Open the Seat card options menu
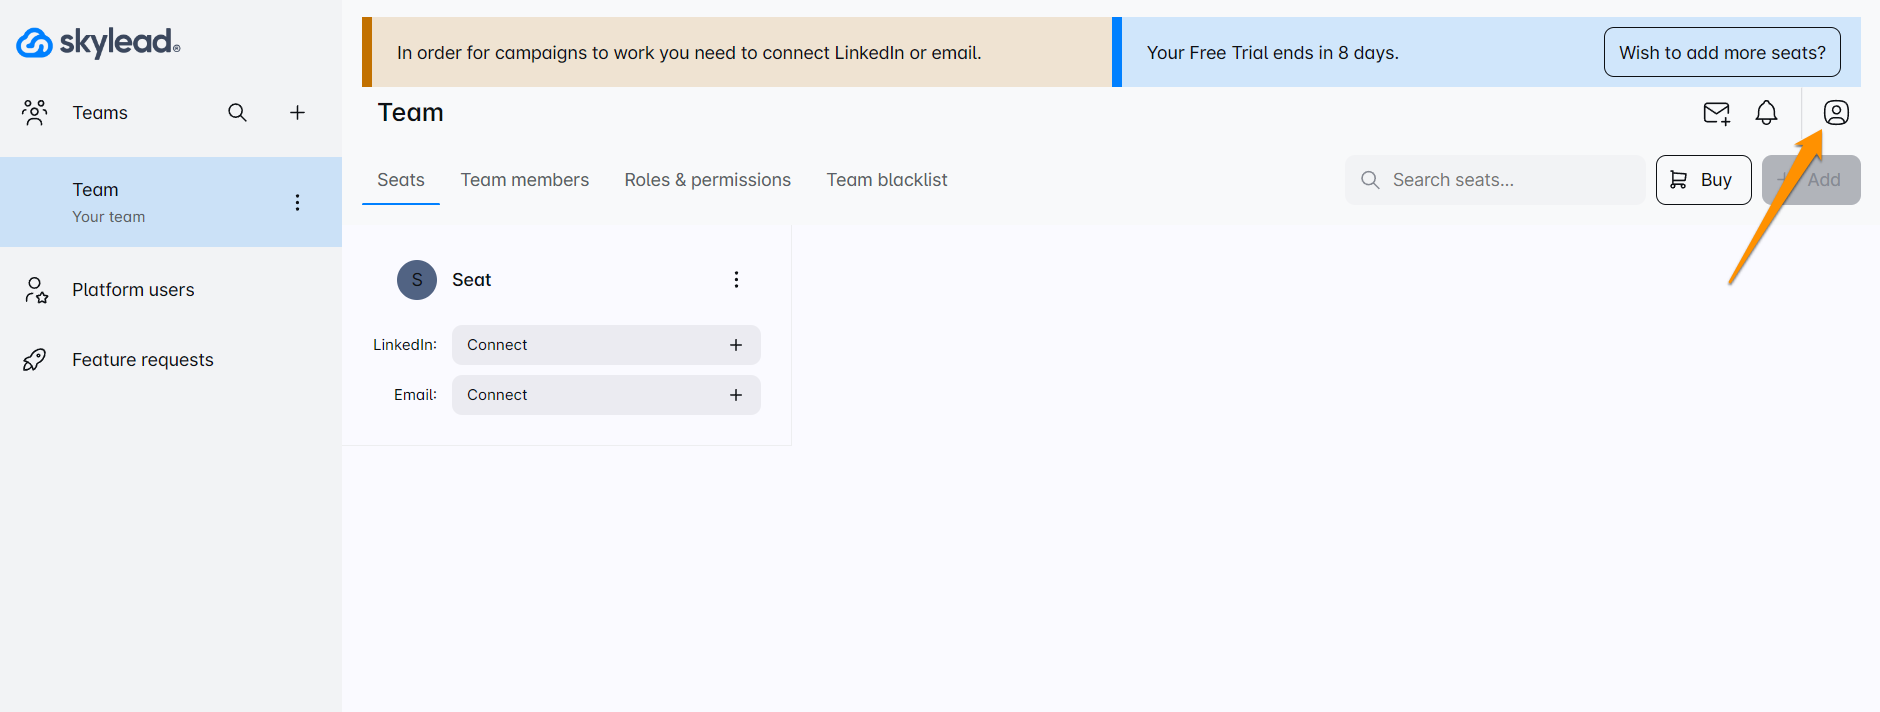Screen dimensions: 1880x712 pyautogui.click(x=736, y=280)
